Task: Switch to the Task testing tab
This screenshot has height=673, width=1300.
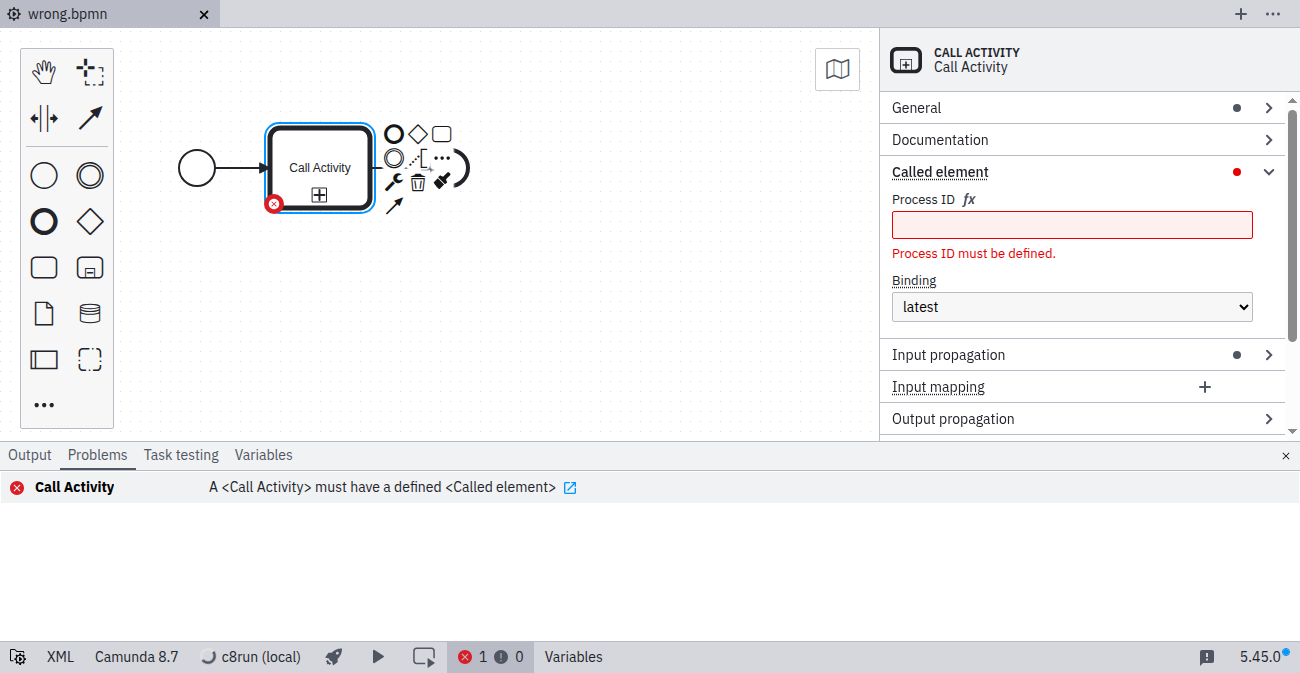Action: (181, 455)
